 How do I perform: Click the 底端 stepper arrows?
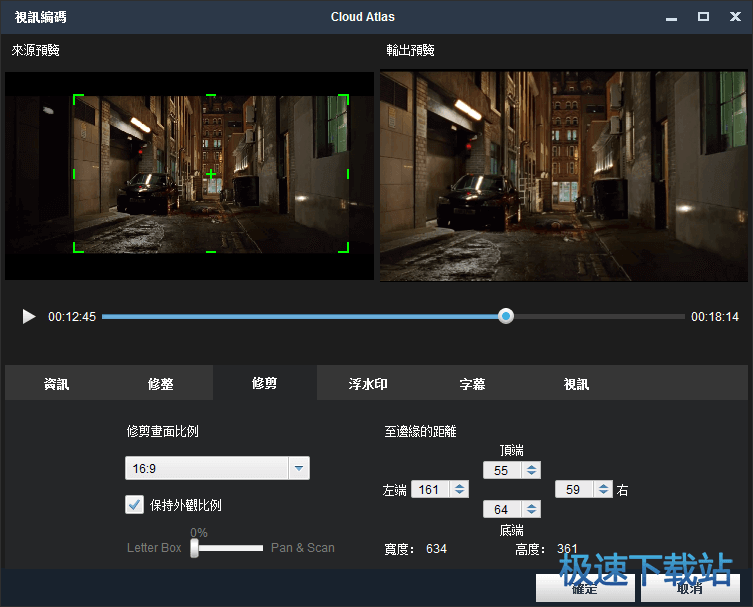click(531, 509)
